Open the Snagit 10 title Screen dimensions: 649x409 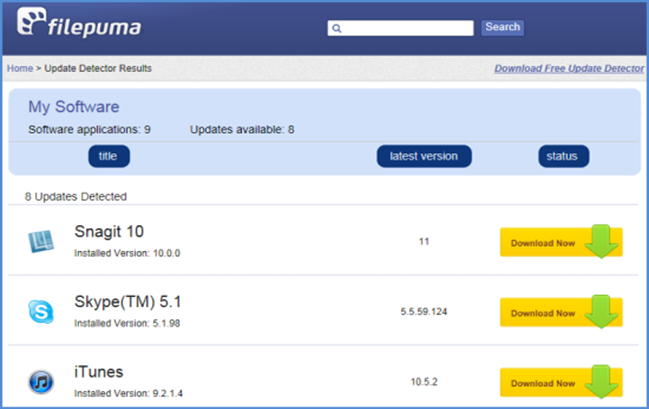[109, 231]
